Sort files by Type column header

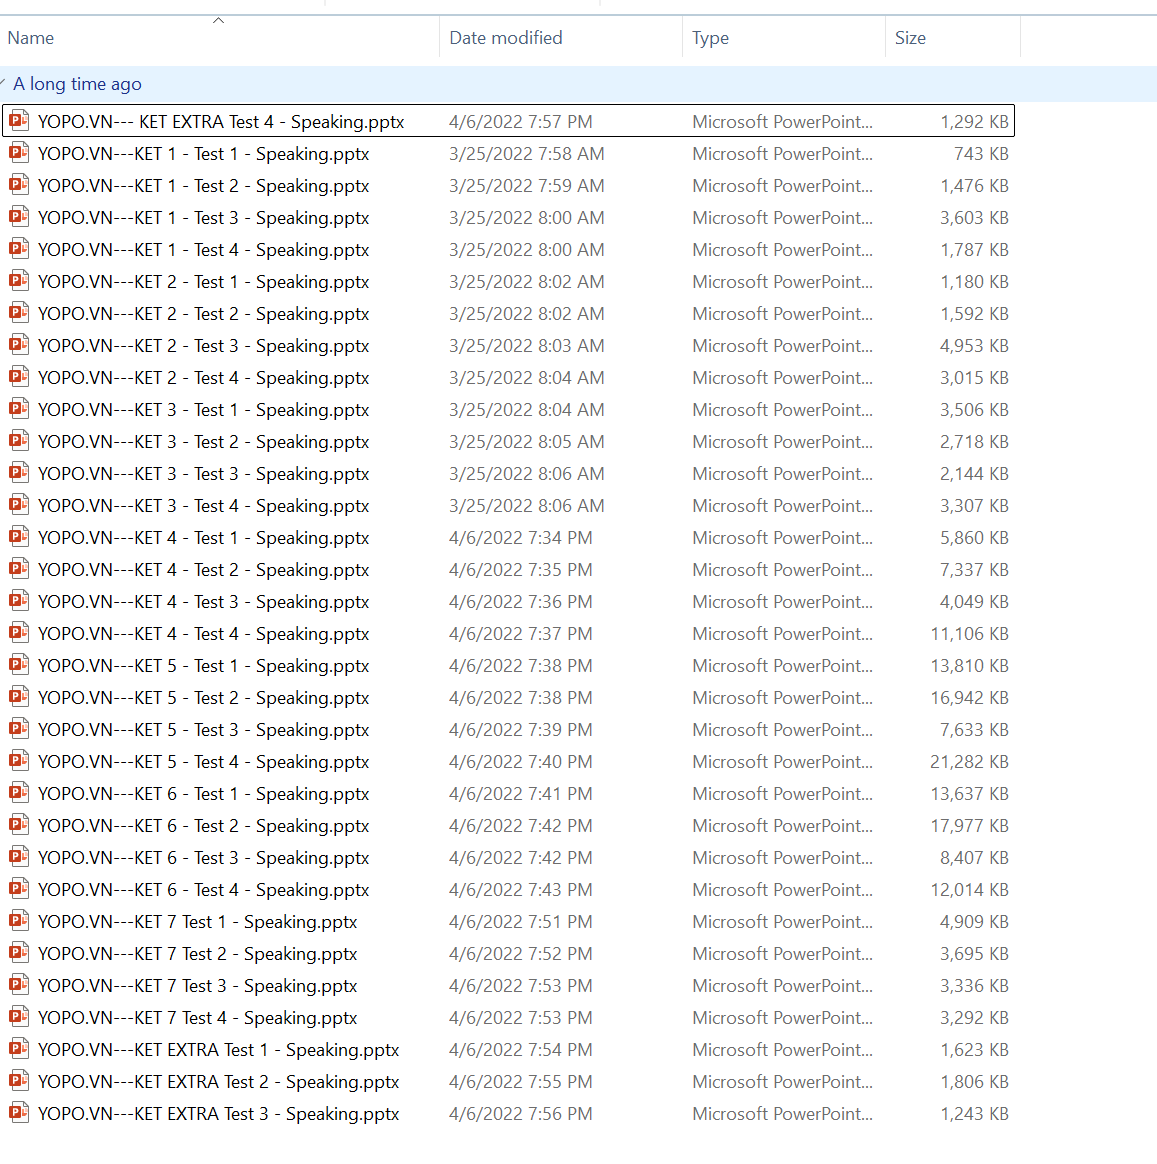point(710,38)
